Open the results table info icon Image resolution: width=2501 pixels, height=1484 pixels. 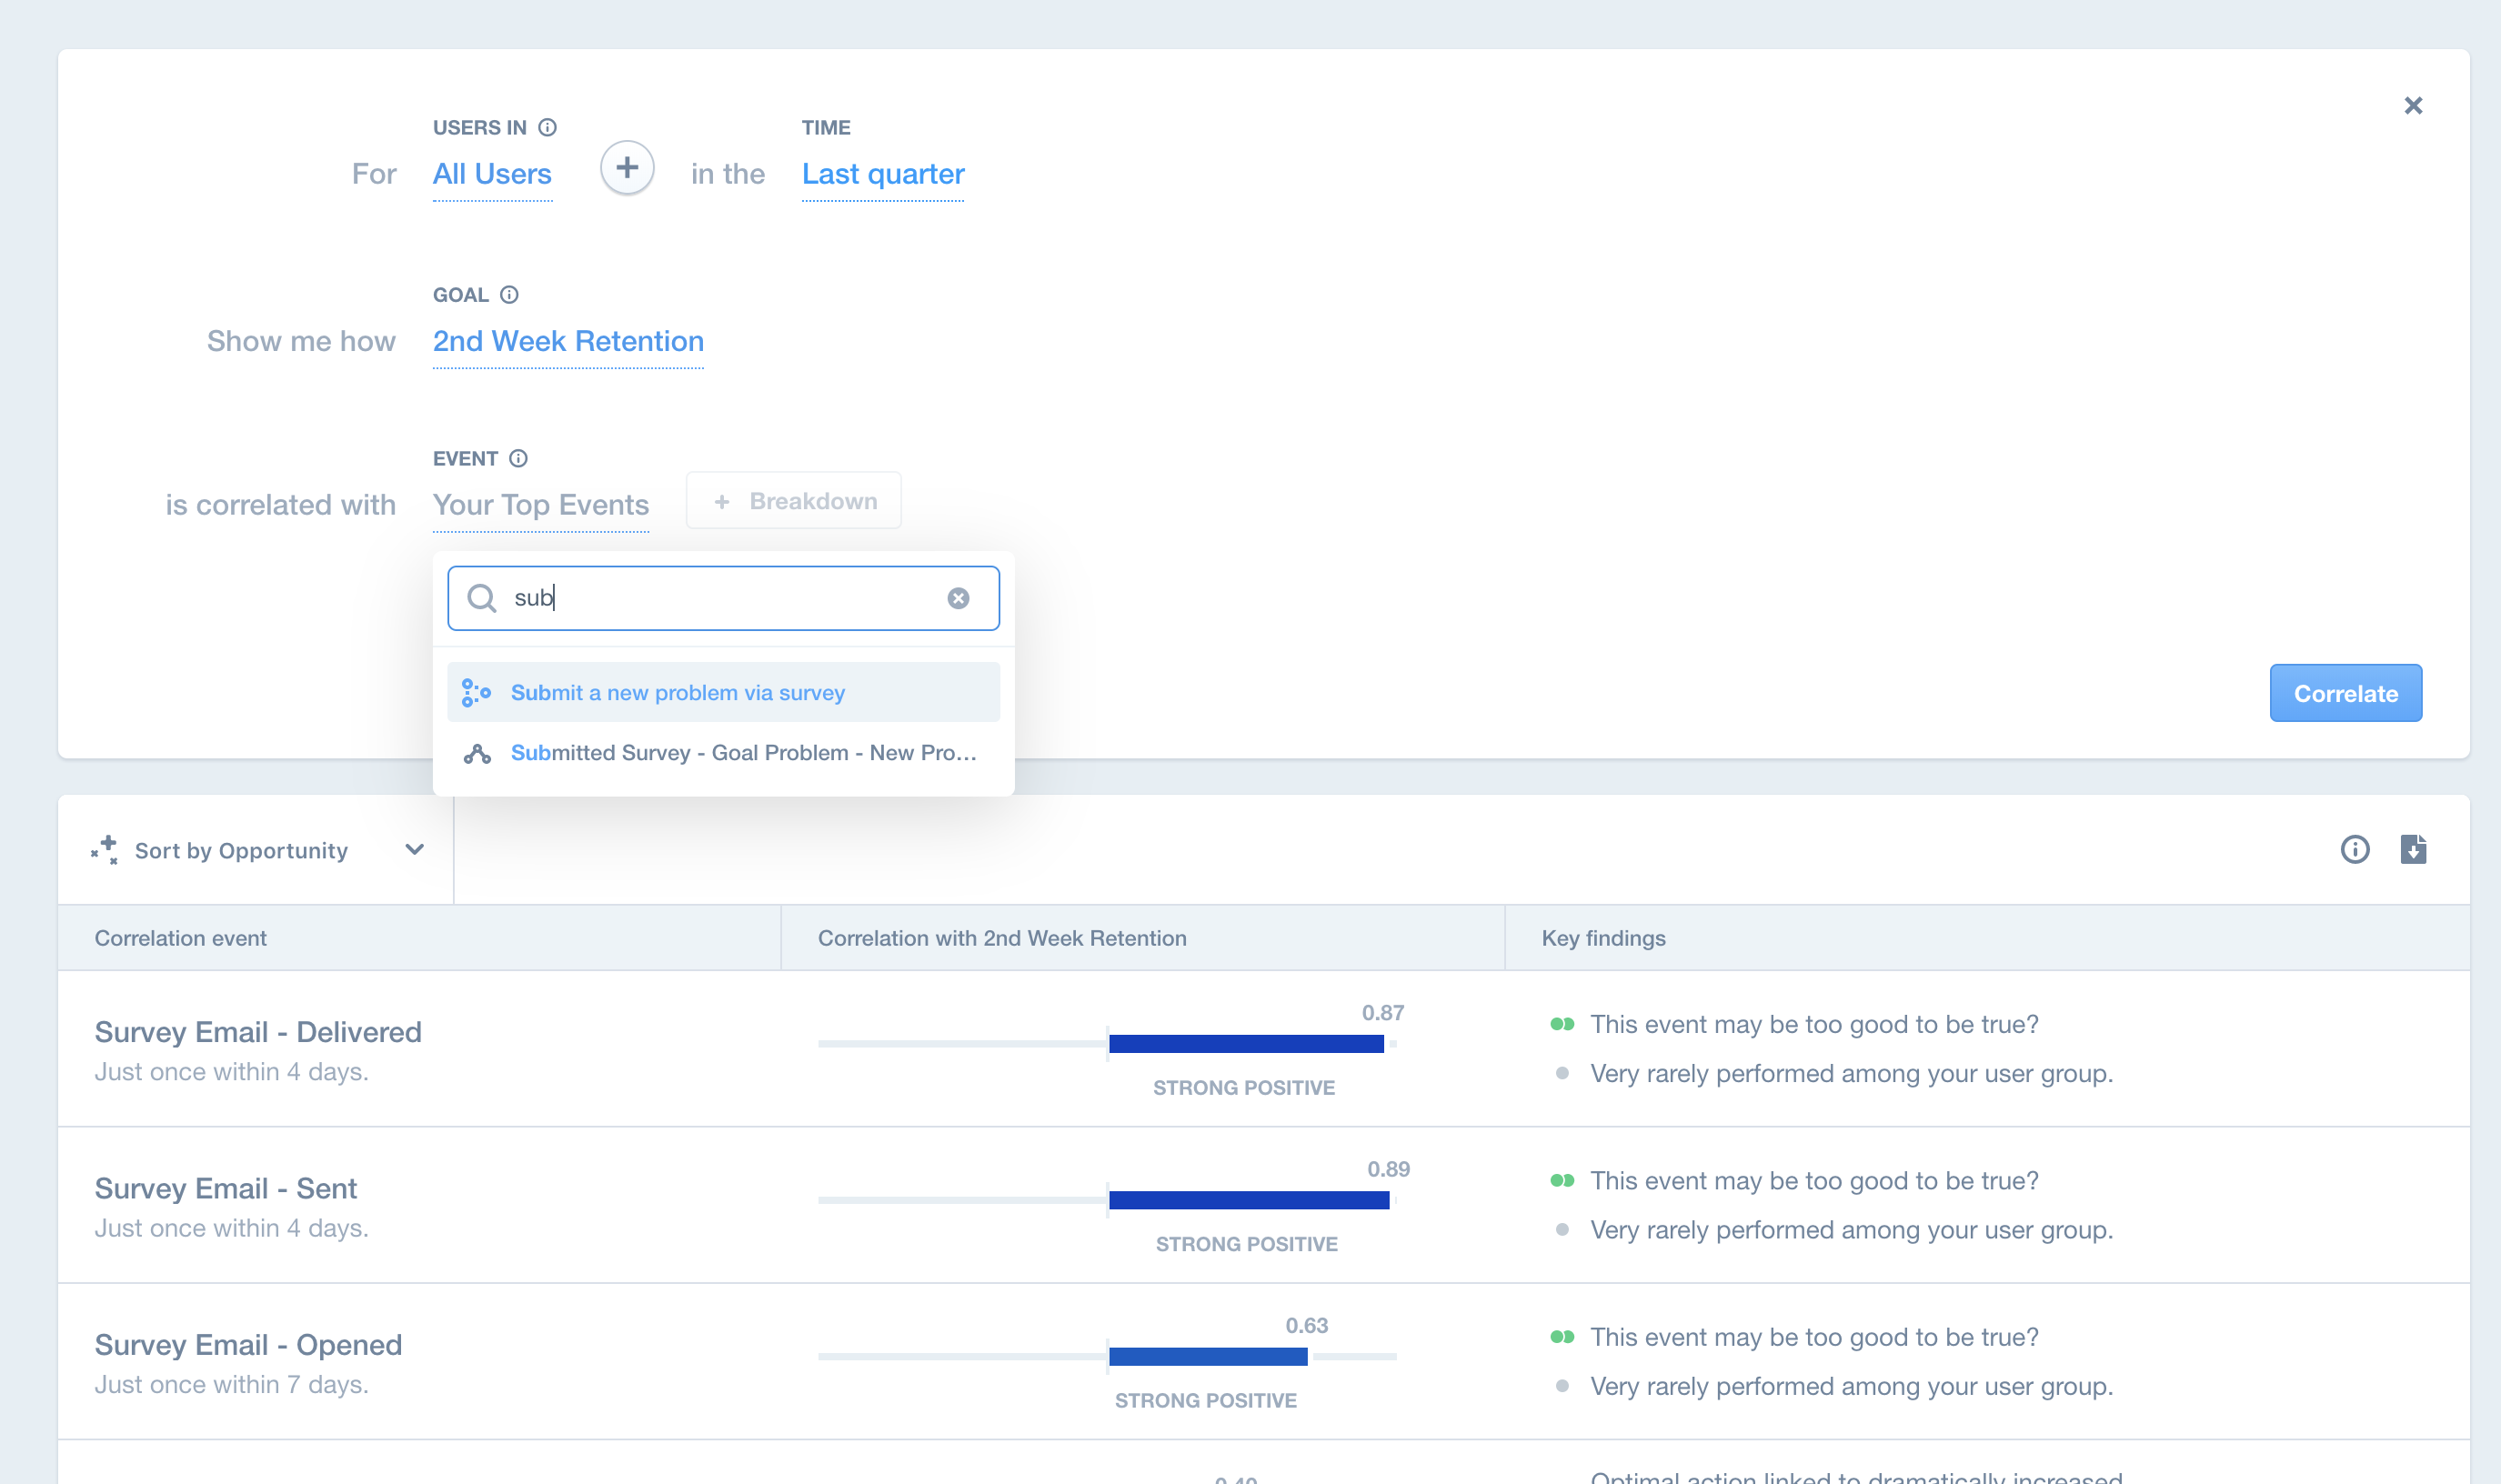click(2355, 850)
